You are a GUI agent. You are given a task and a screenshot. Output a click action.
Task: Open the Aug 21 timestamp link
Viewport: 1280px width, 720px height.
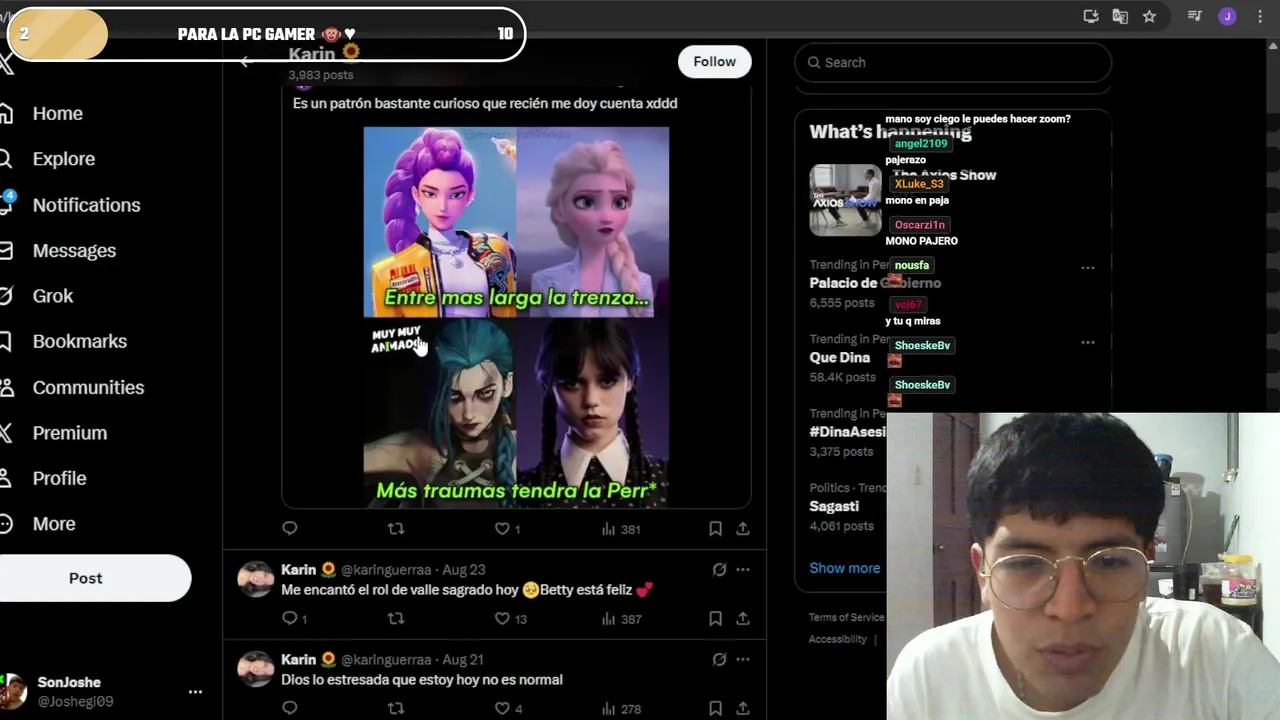pos(463,660)
